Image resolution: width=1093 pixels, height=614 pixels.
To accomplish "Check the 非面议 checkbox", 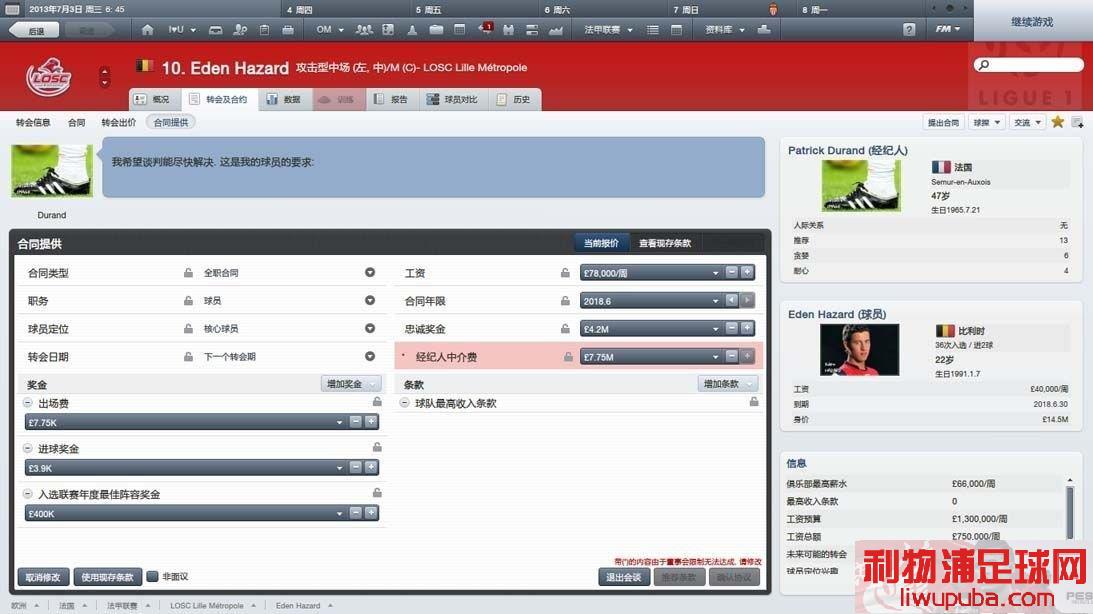I will click(152, 576).
